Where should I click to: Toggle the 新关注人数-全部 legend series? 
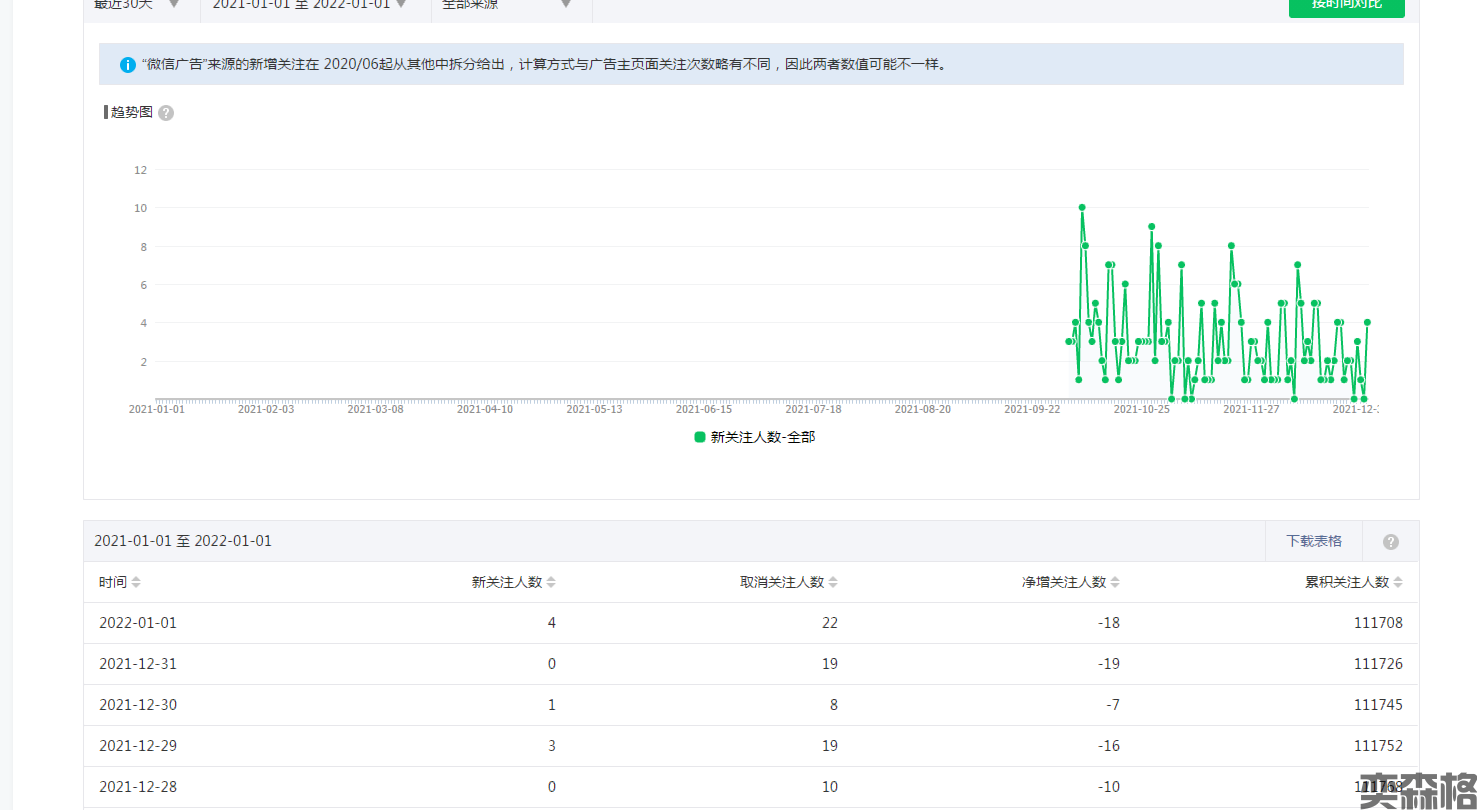[762, 437]
